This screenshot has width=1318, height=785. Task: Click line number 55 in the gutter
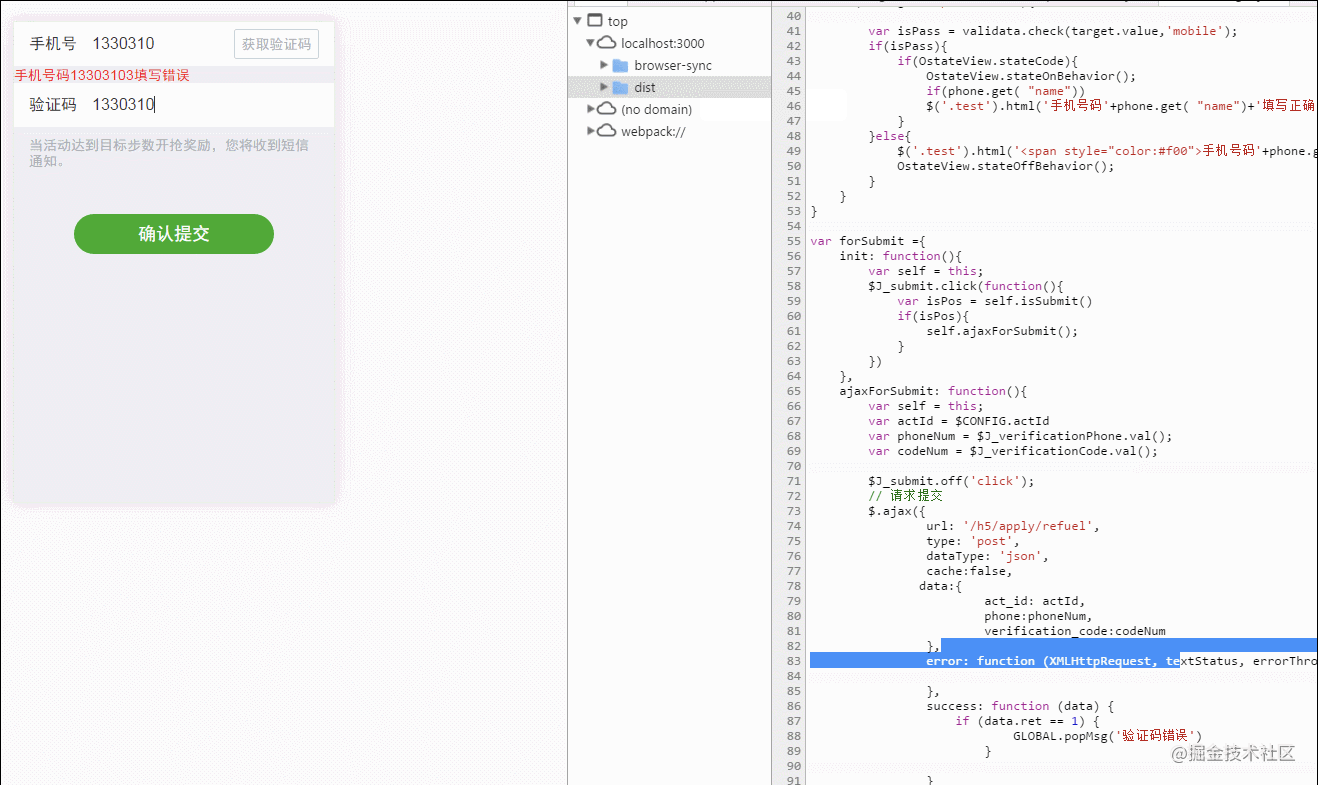click(x=794, y=241)
